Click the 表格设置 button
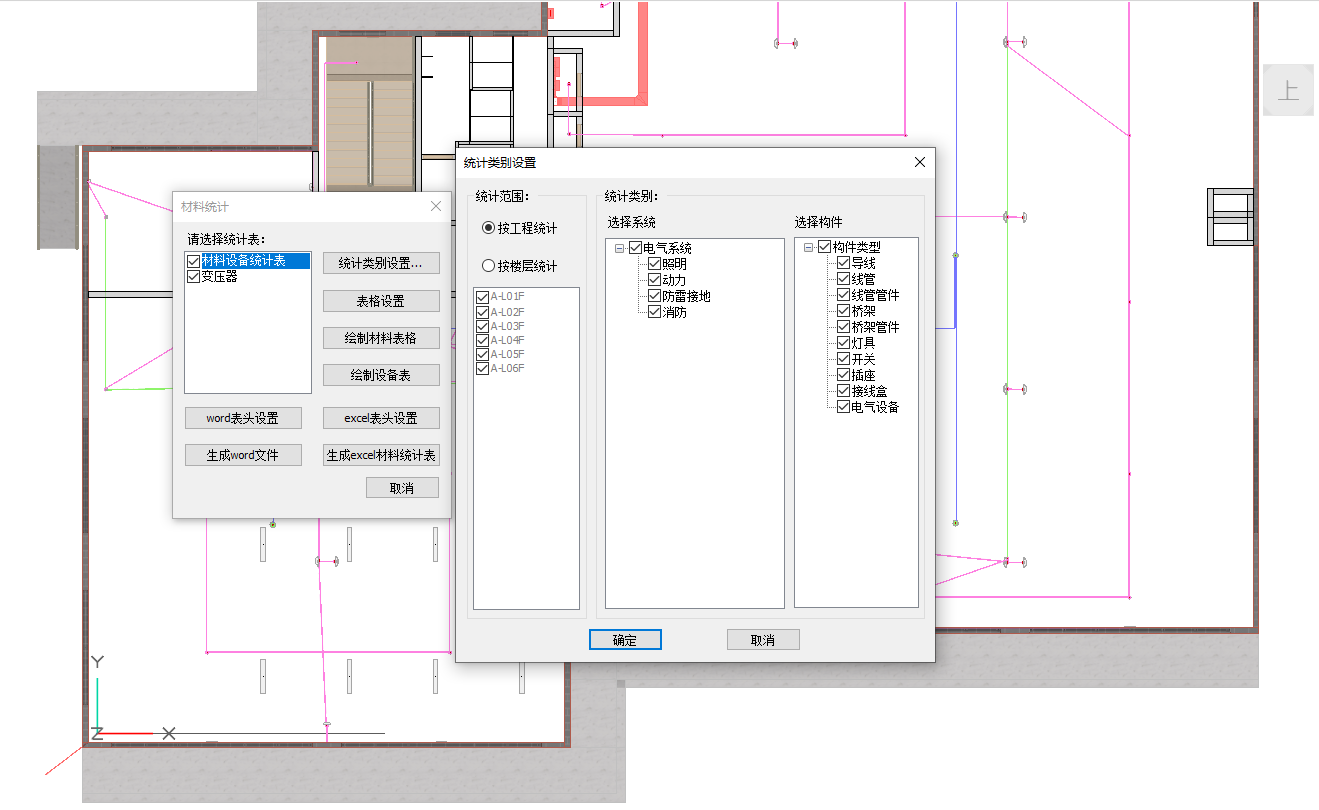This screenshot has height=810, width=1319. (381, 301)
